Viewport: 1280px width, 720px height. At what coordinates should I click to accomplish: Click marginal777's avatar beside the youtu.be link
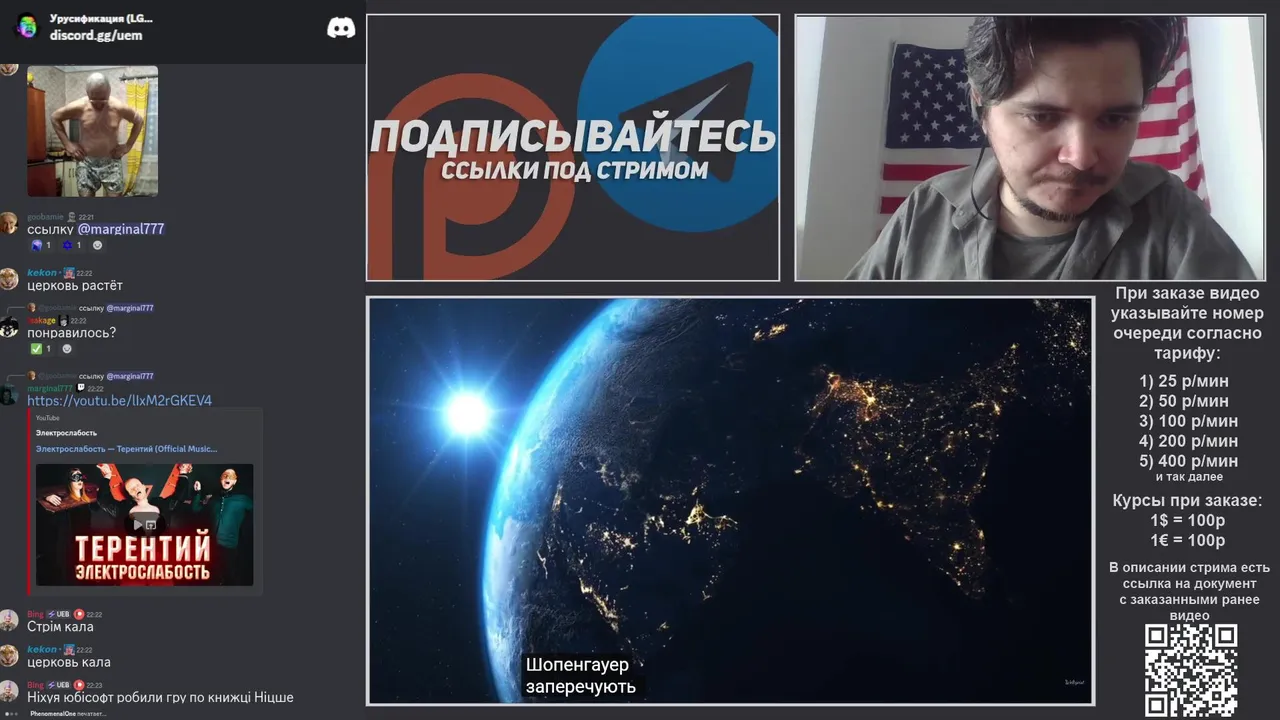[9, 395]
